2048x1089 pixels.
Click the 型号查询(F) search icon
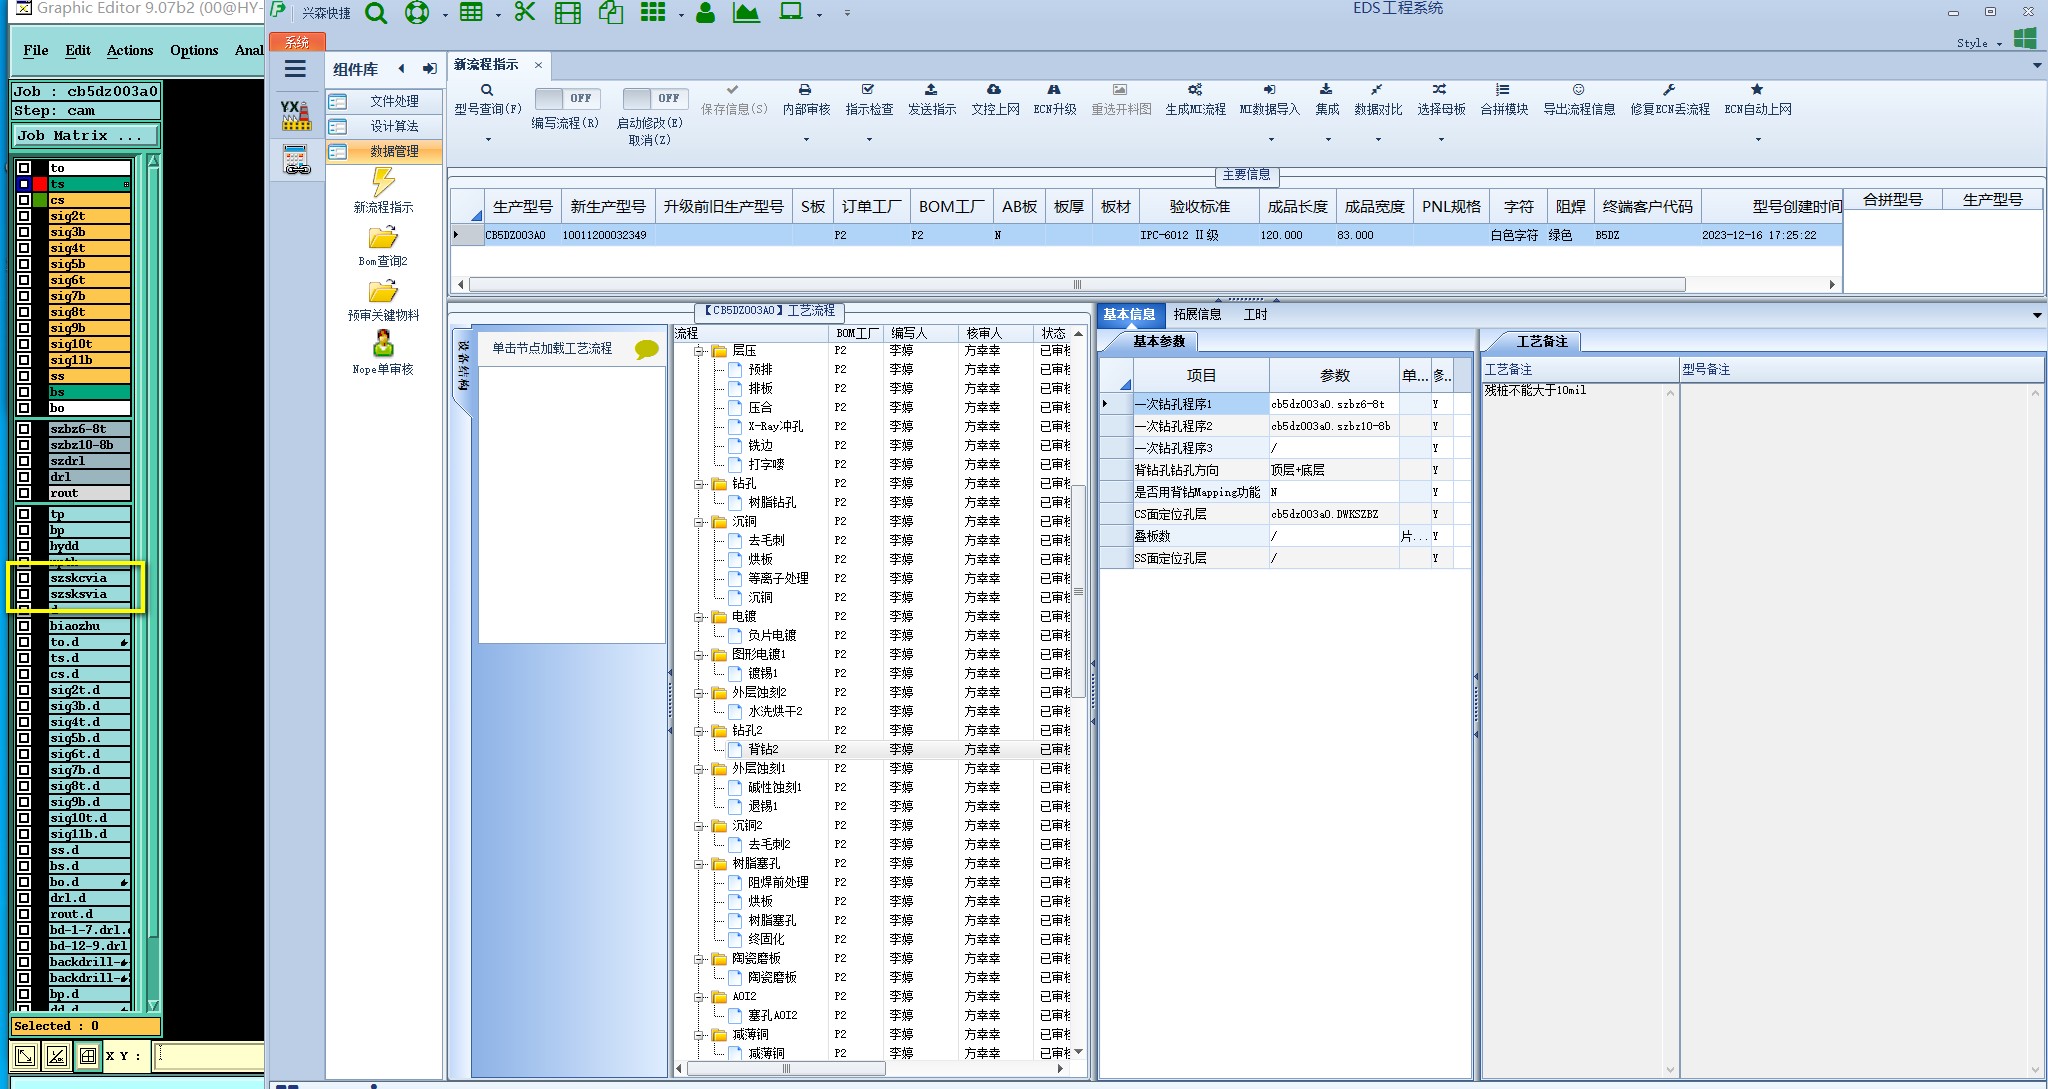pyautogui.click(x=487, y=90)
